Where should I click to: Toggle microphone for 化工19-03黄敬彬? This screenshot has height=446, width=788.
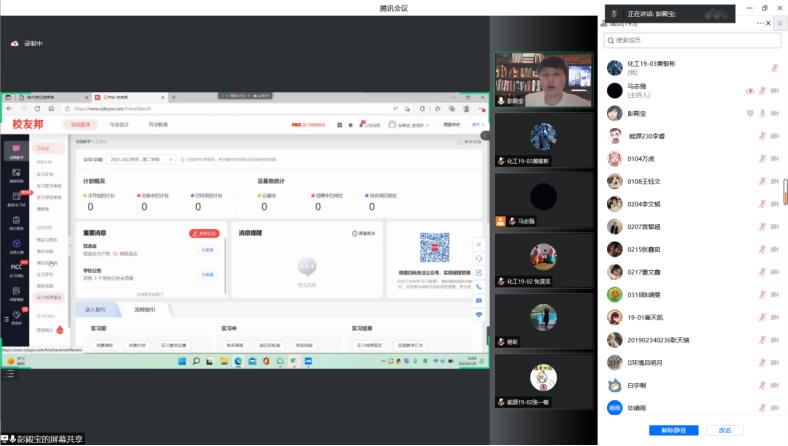775,68
